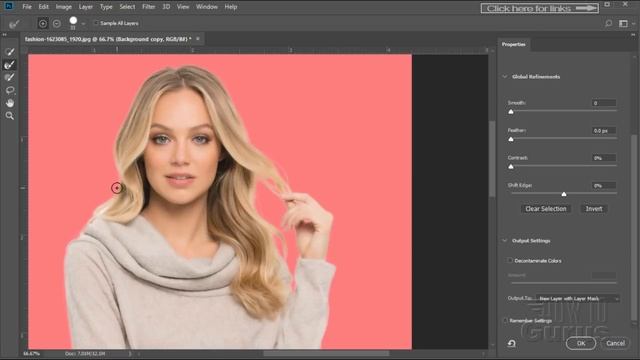Click the Smooth slider handle
Viewport: 640px width, 360px height.
[x=511, y=111]
